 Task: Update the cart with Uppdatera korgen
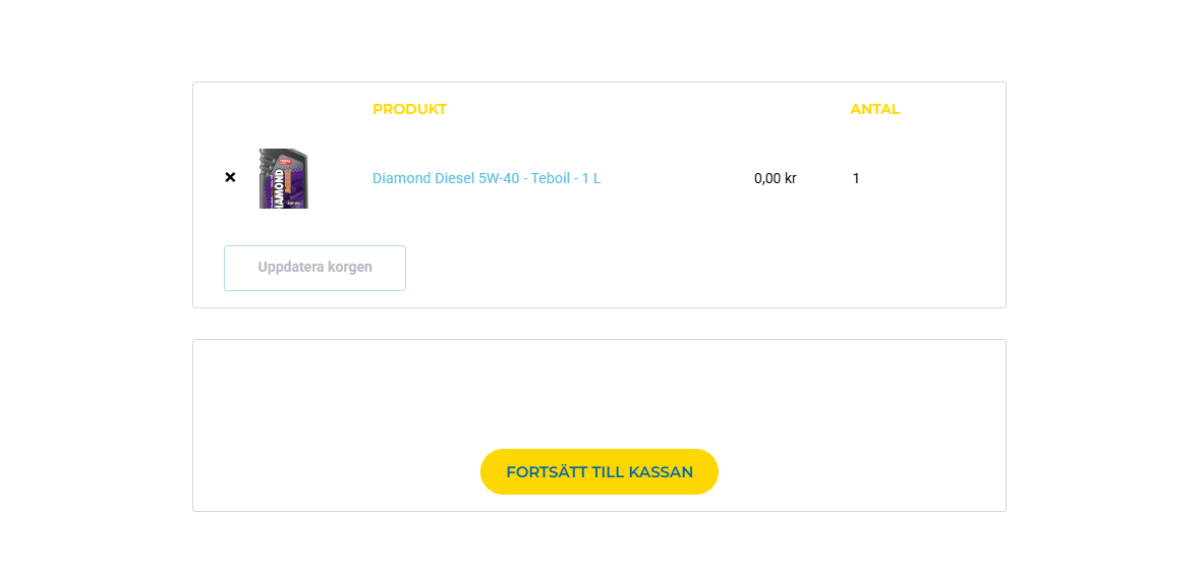pyautogui.click(x=315, y=268)
